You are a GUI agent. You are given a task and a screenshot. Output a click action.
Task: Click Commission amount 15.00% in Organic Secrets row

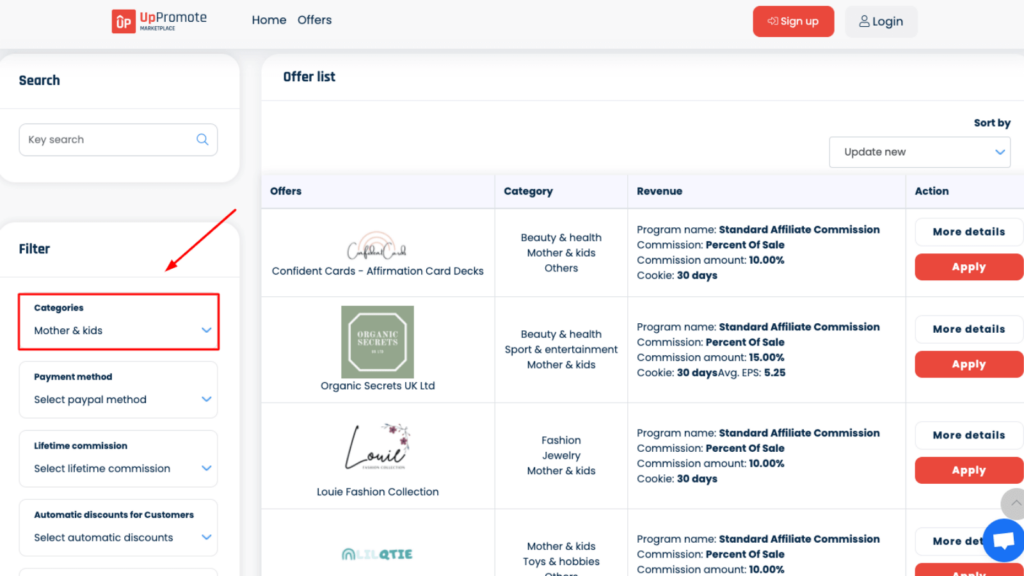711,358
